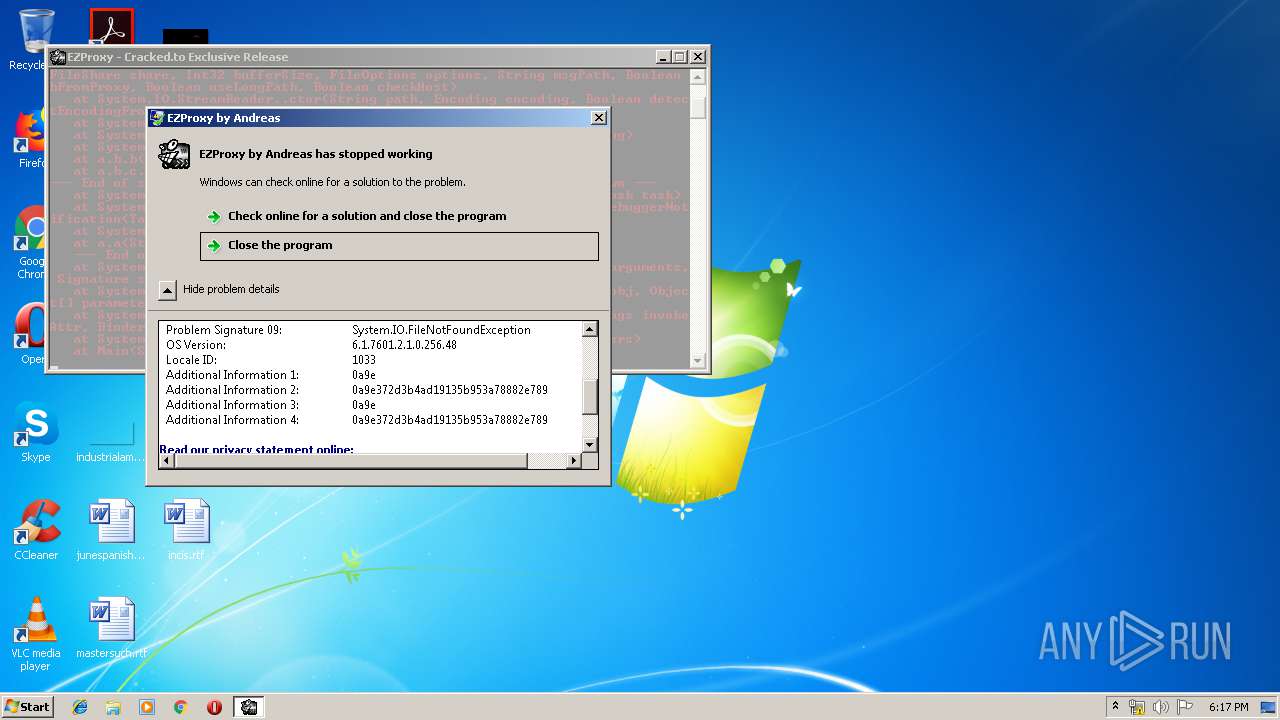This screenshot has width=1280, height=720.
Task: Open Chrome from the taskbar
Action: [x=181, y=707]
